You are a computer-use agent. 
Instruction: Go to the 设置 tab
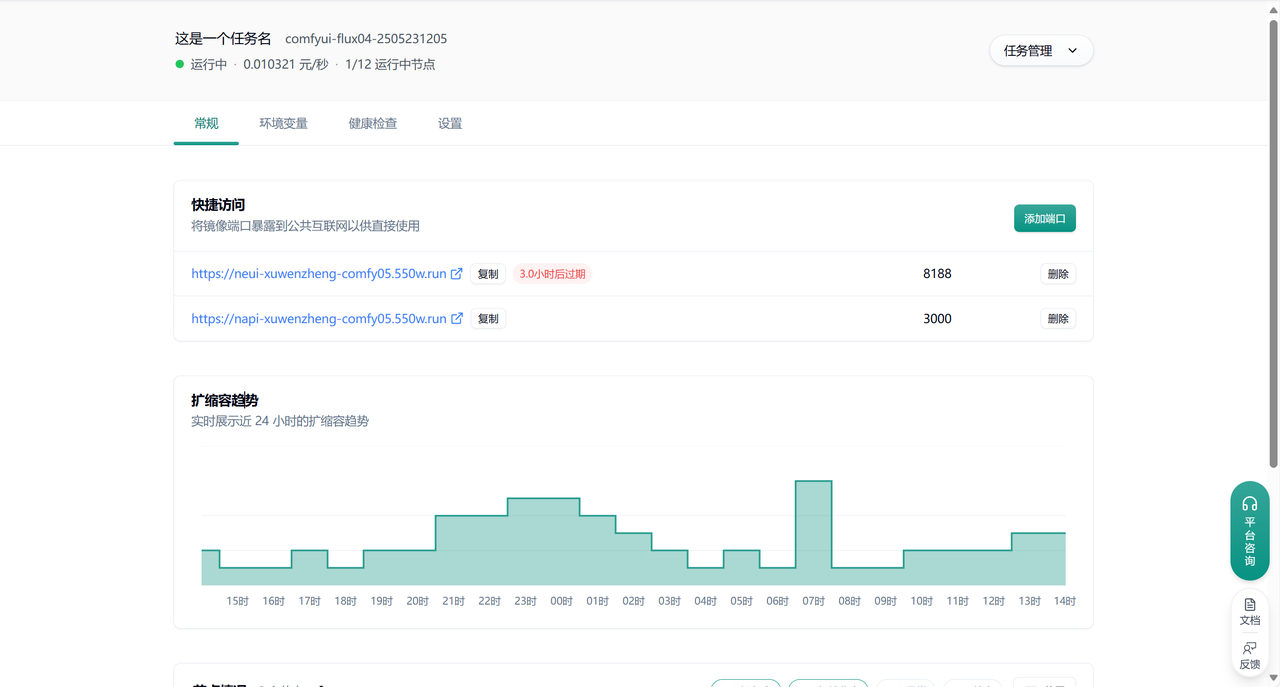click(450, 124)
